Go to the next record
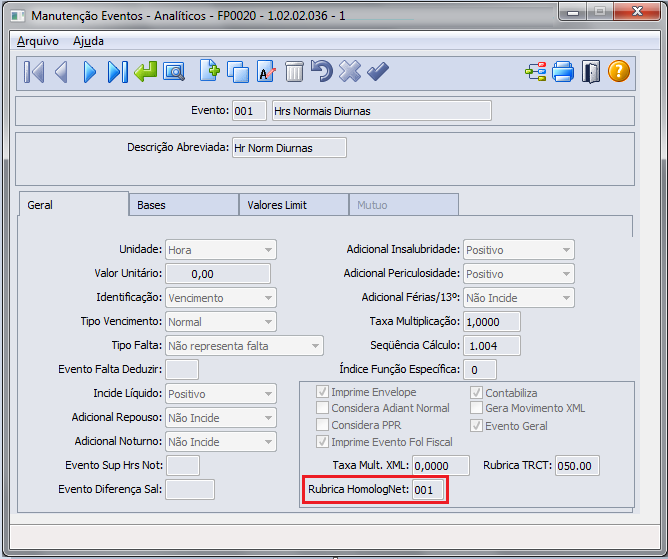 point(89,72)
